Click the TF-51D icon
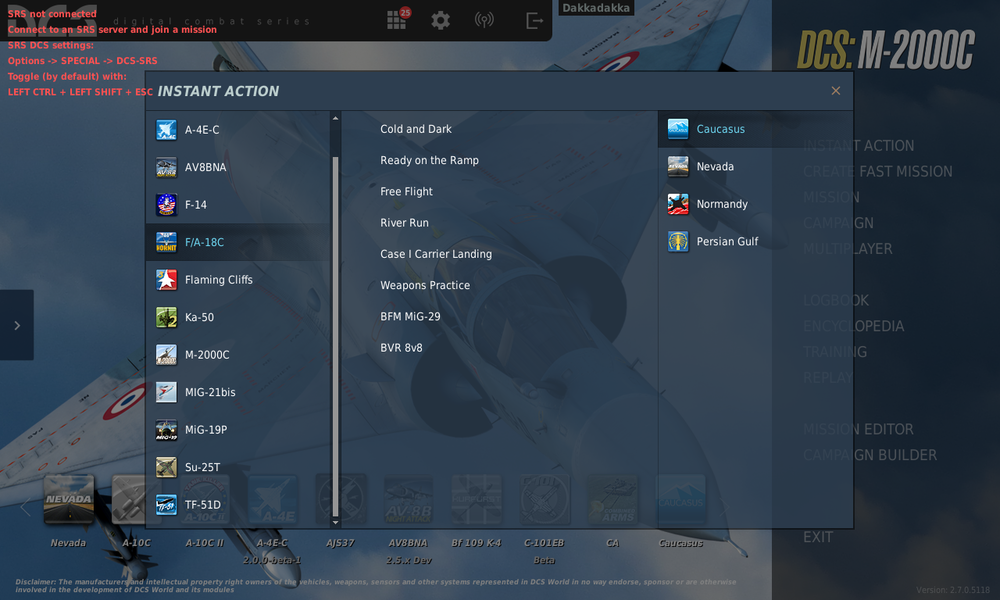The height and width of the screenshot is (600, 1000). 166,505
